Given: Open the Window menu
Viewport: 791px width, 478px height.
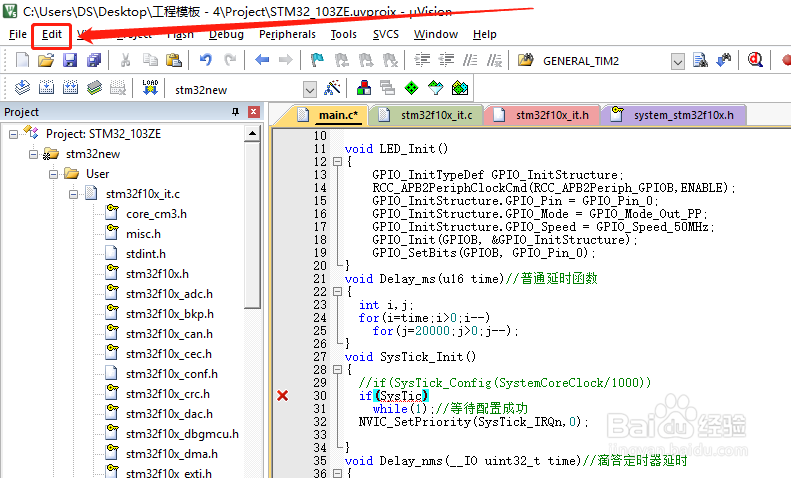Looking at the screenshot, I should [x=436, y=34].
